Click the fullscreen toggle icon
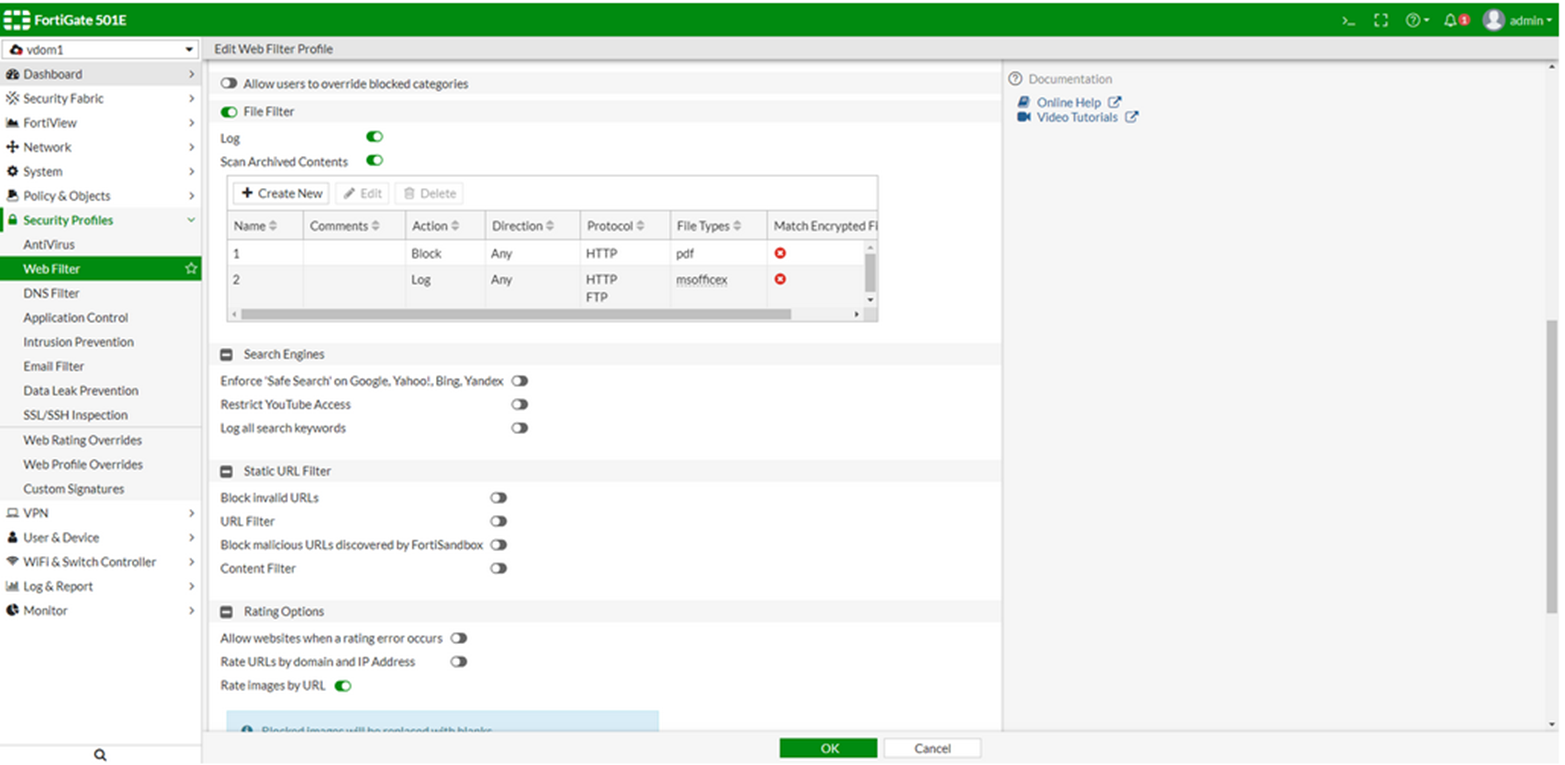The height and width of the screenshot is (765, 1565). pos(1381,20)
